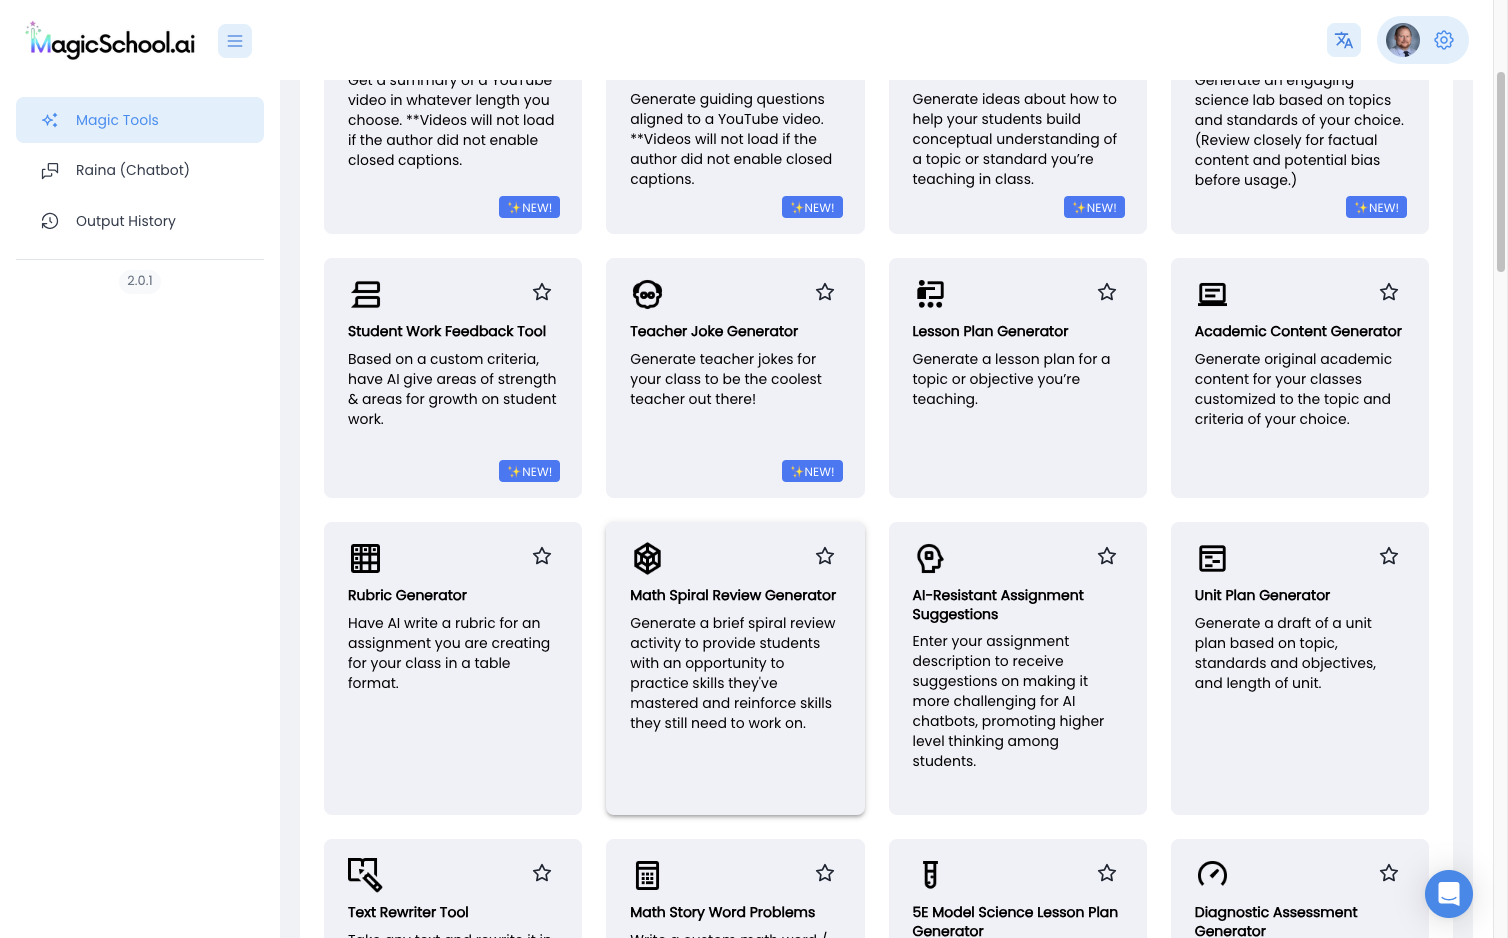Click the page vertical scrollbar
The height and width of the screenshot is (938, 1508).
pos(1500,172)
